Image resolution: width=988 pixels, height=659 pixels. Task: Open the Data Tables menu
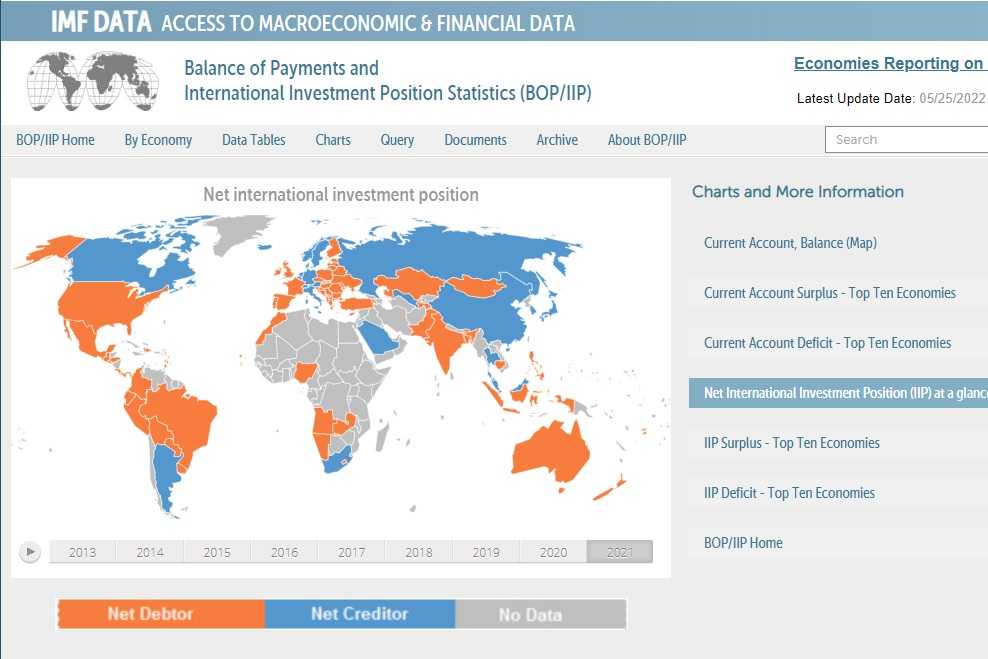(x=254, y=140)
